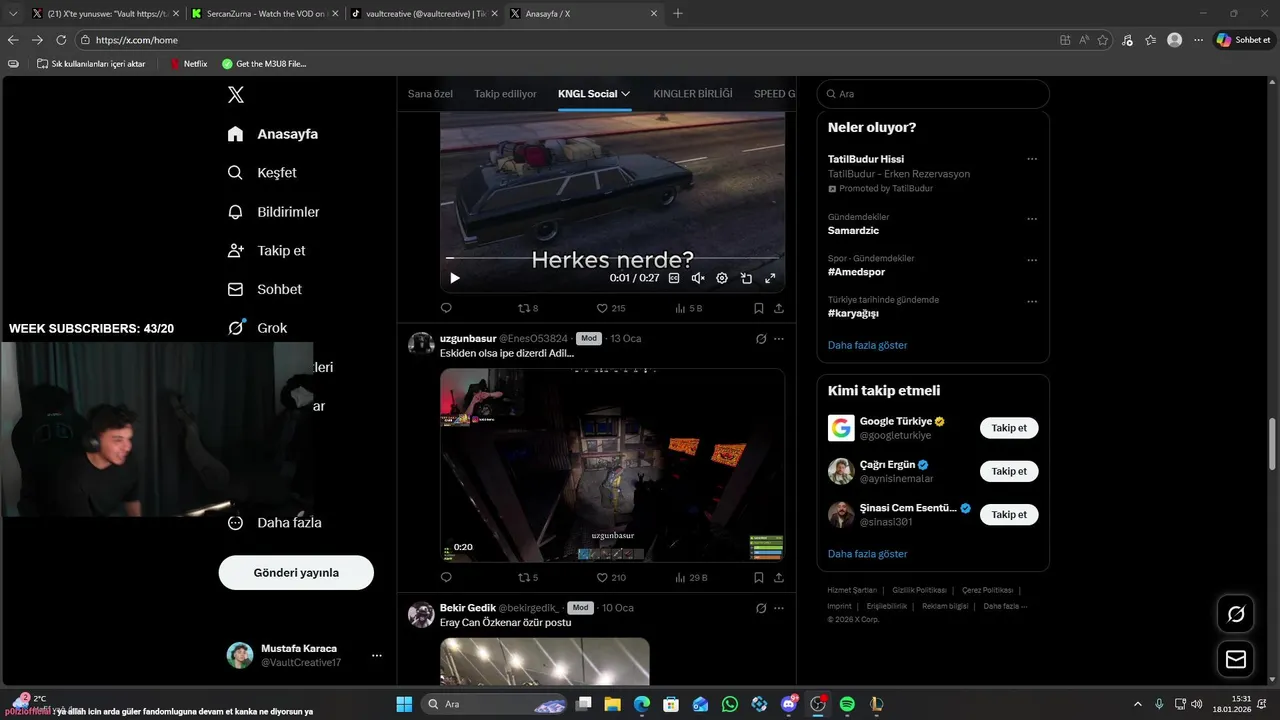The height and width of the screenshot is (720, 1280).
Task: Switch to Sana özel tab
Action: pyautogui.click(x=430, y=94)
